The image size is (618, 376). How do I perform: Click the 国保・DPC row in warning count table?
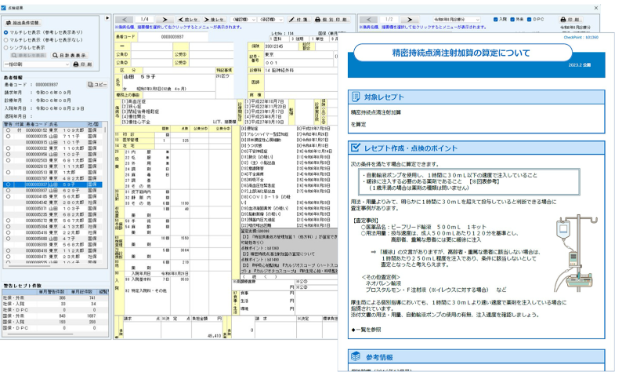(x=55, y=328)
